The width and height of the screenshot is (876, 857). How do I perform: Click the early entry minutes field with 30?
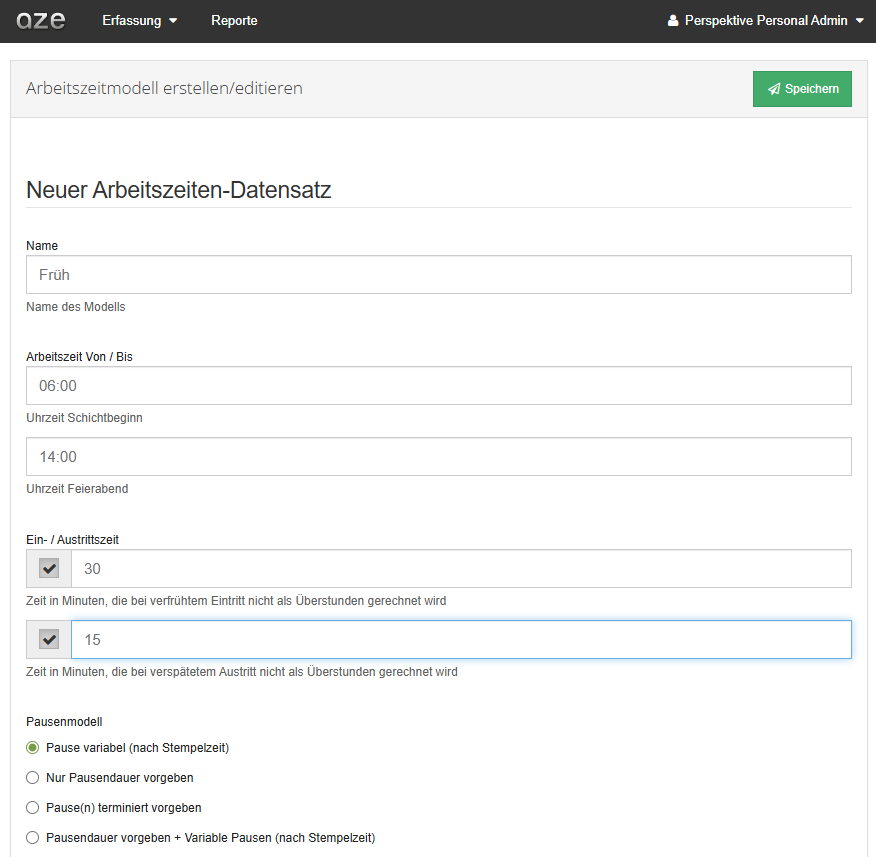[461, 569]
